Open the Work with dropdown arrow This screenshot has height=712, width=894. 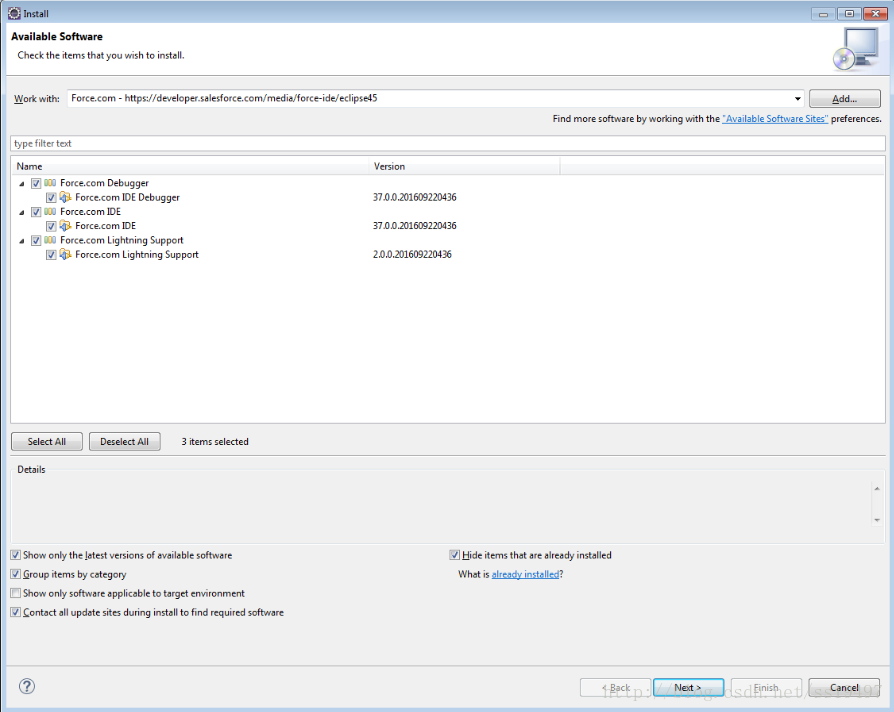(797, 99)
